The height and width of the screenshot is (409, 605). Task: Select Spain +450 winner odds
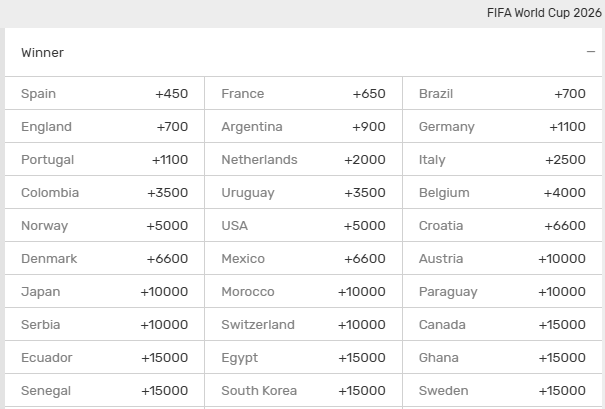pyautogui.click(x=104, y=94)
